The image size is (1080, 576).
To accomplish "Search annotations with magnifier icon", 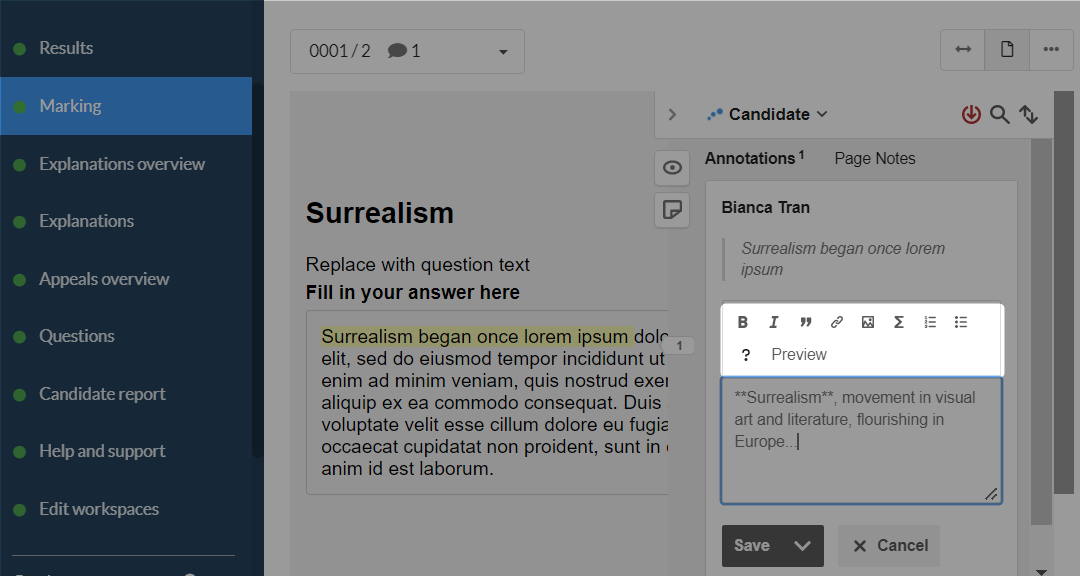I will tap(999, 114).
